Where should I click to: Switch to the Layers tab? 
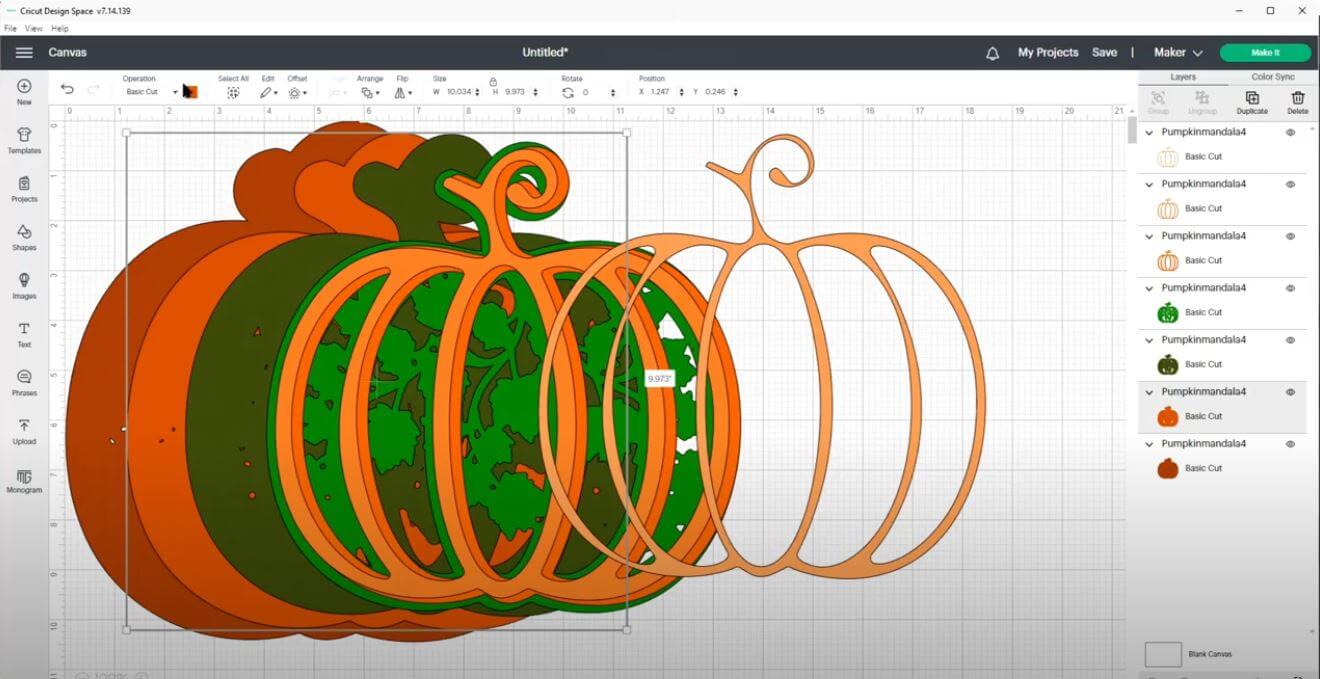coord(1183,77)
